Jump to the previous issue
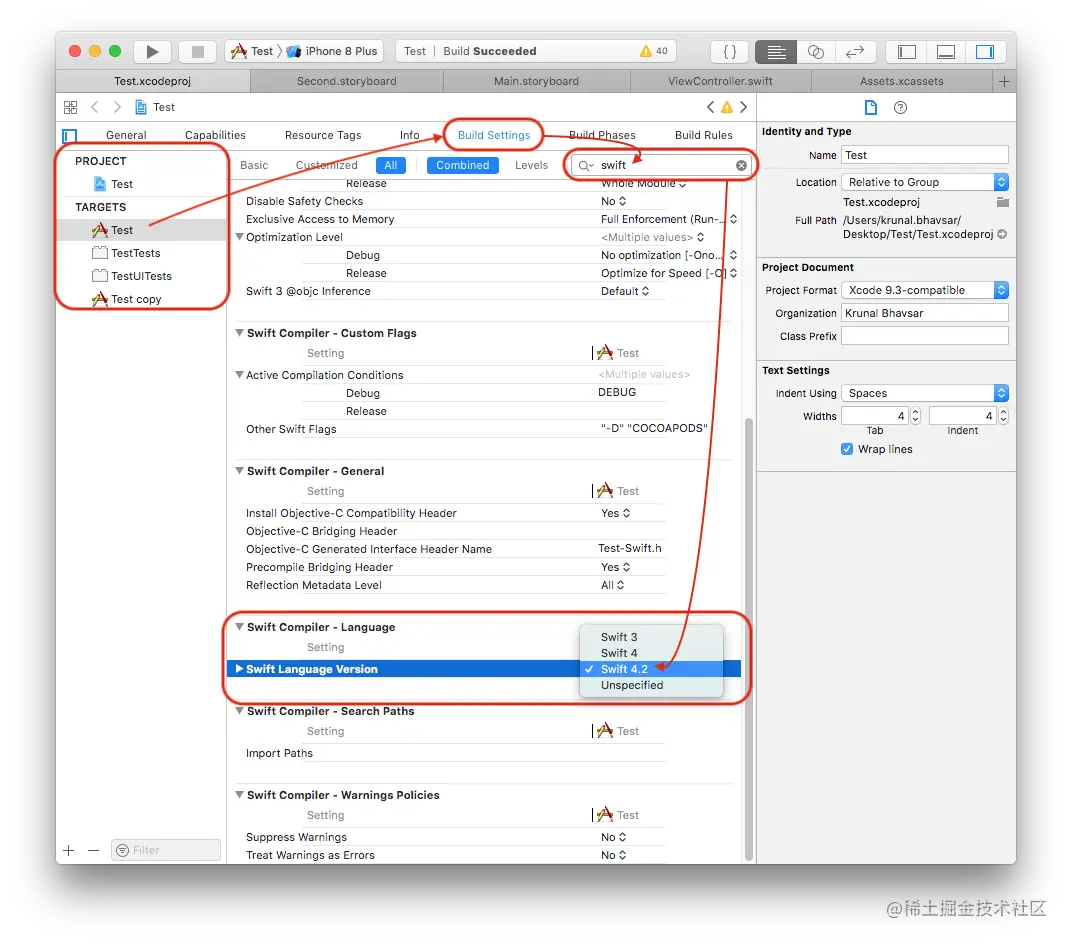 pyautogui.click(x=710, y=107)
